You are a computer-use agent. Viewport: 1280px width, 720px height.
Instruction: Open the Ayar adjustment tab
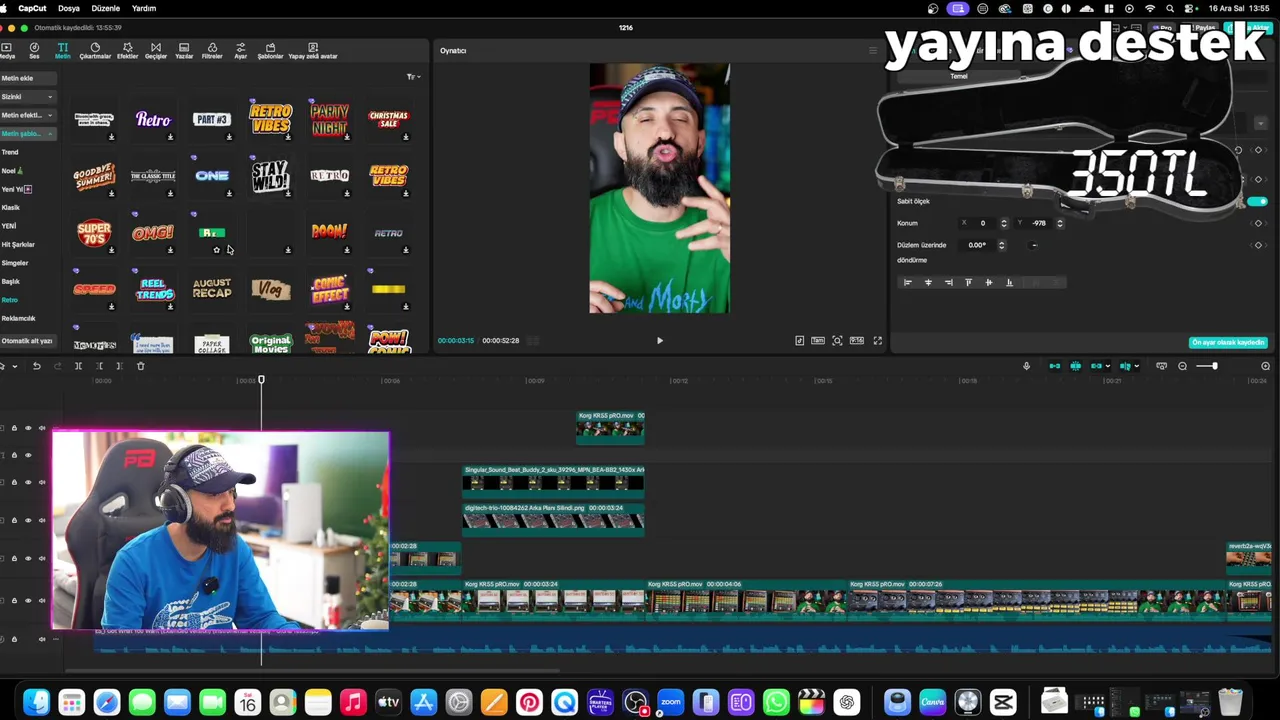point(240,50)
